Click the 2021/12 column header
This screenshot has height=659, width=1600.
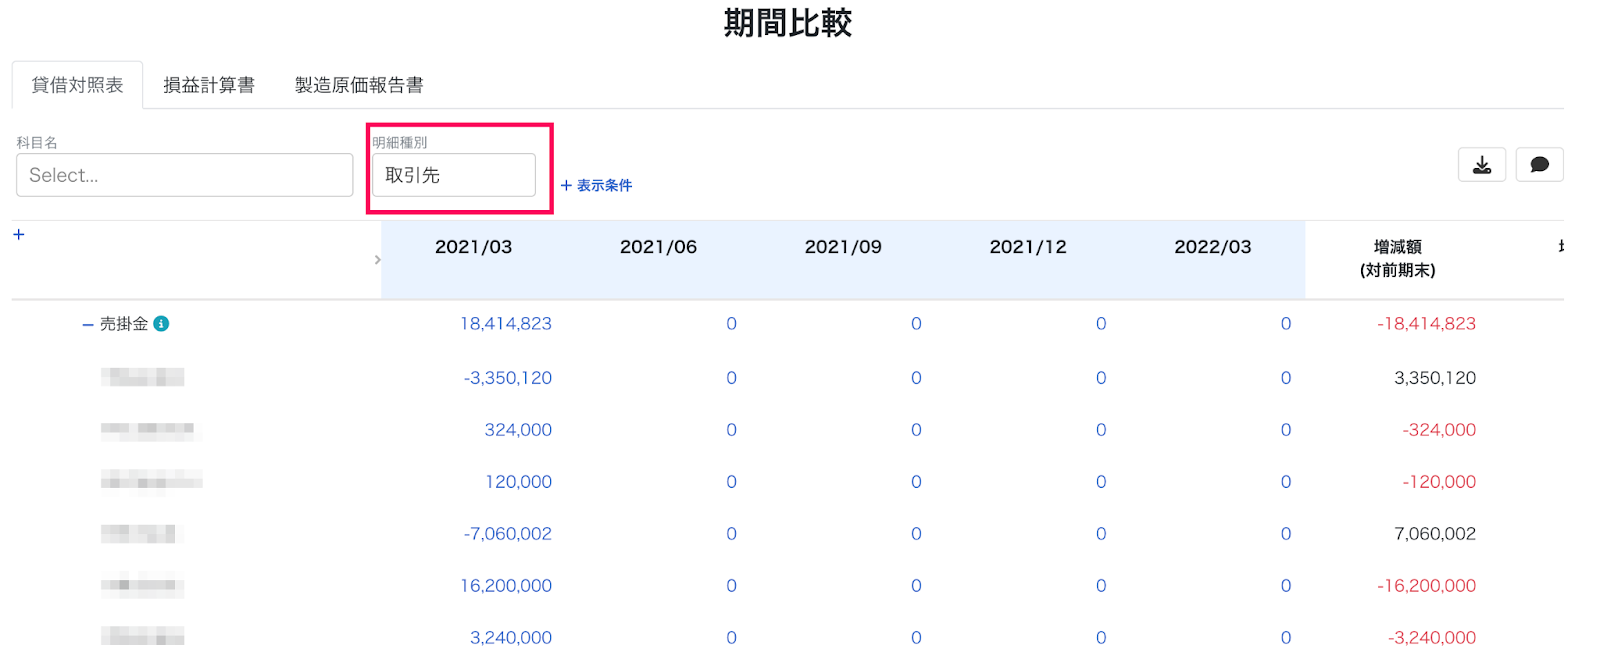[x=1028, y=247]
